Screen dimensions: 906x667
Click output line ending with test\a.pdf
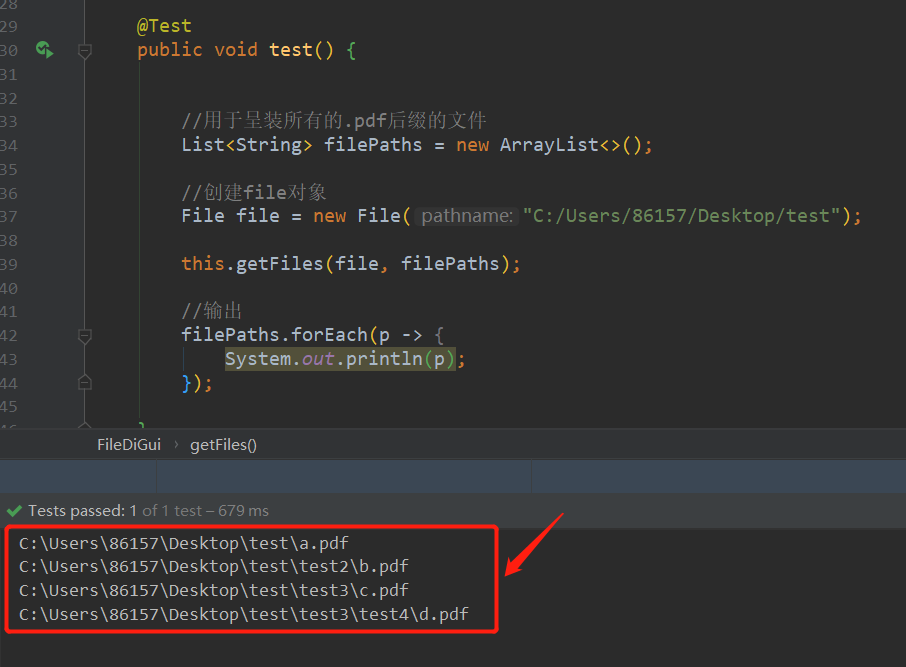[x=184, y=543]
